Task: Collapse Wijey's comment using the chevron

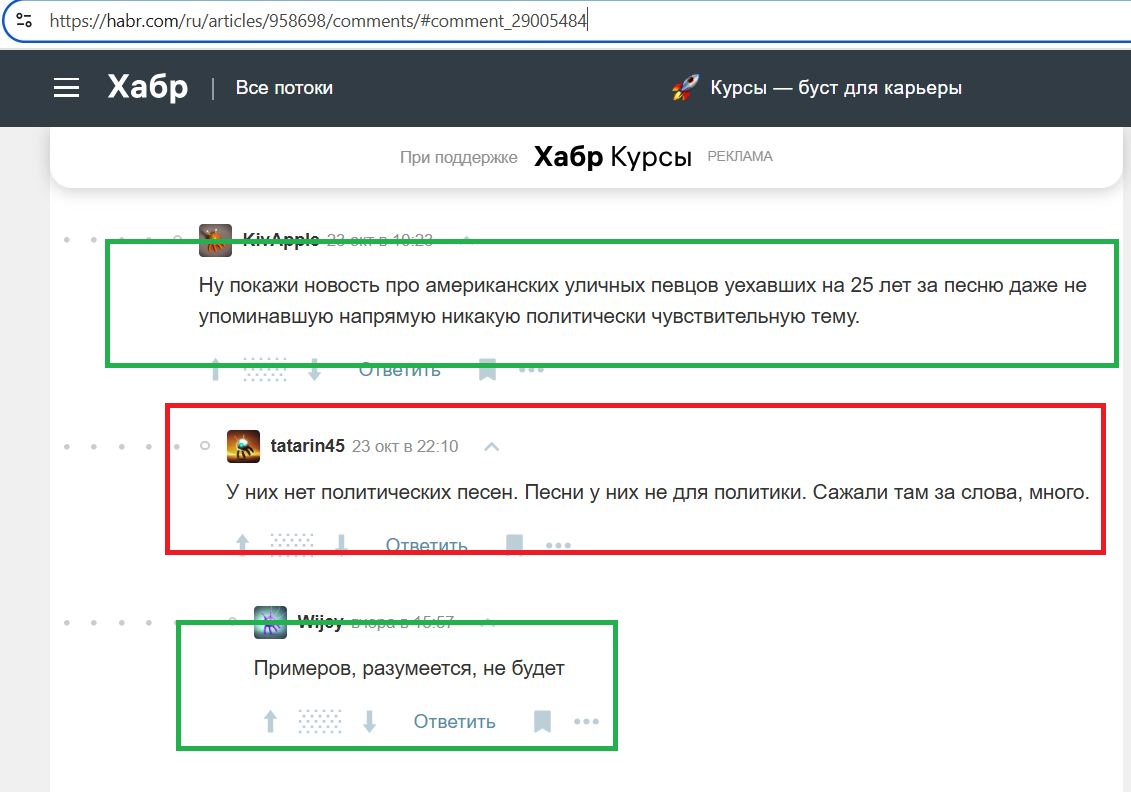Action: (x=488, y=621)
